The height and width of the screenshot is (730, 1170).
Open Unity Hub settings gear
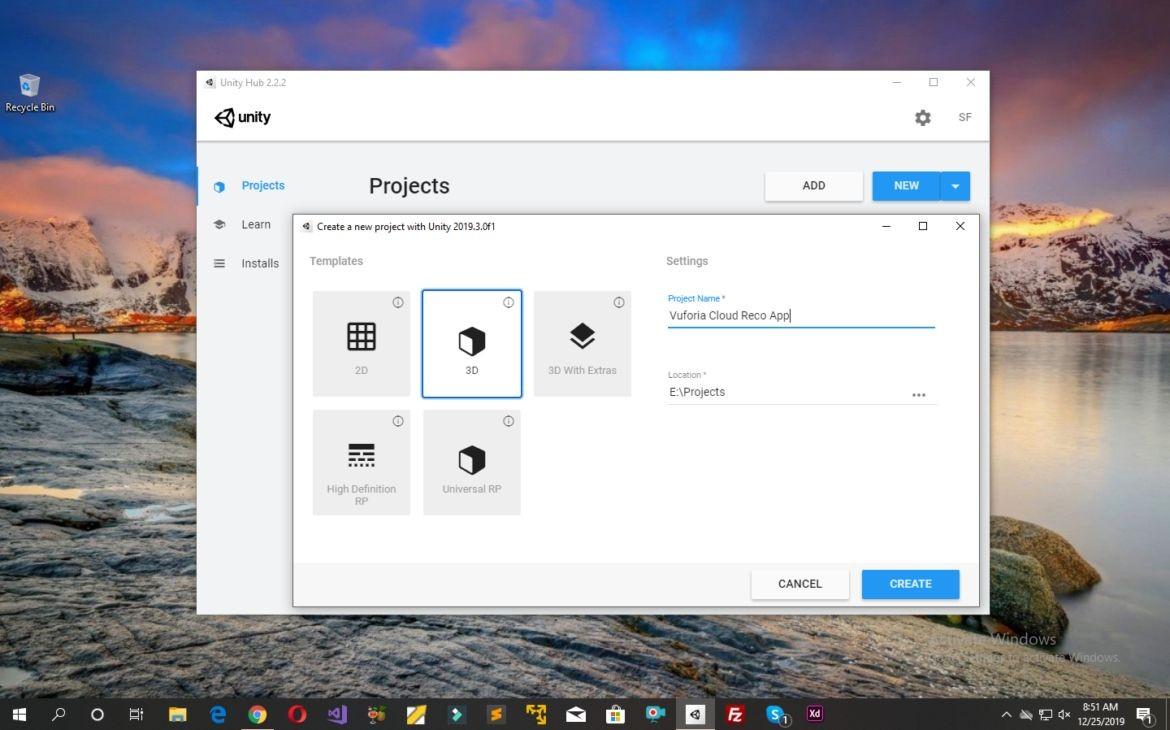click(923, 118)
